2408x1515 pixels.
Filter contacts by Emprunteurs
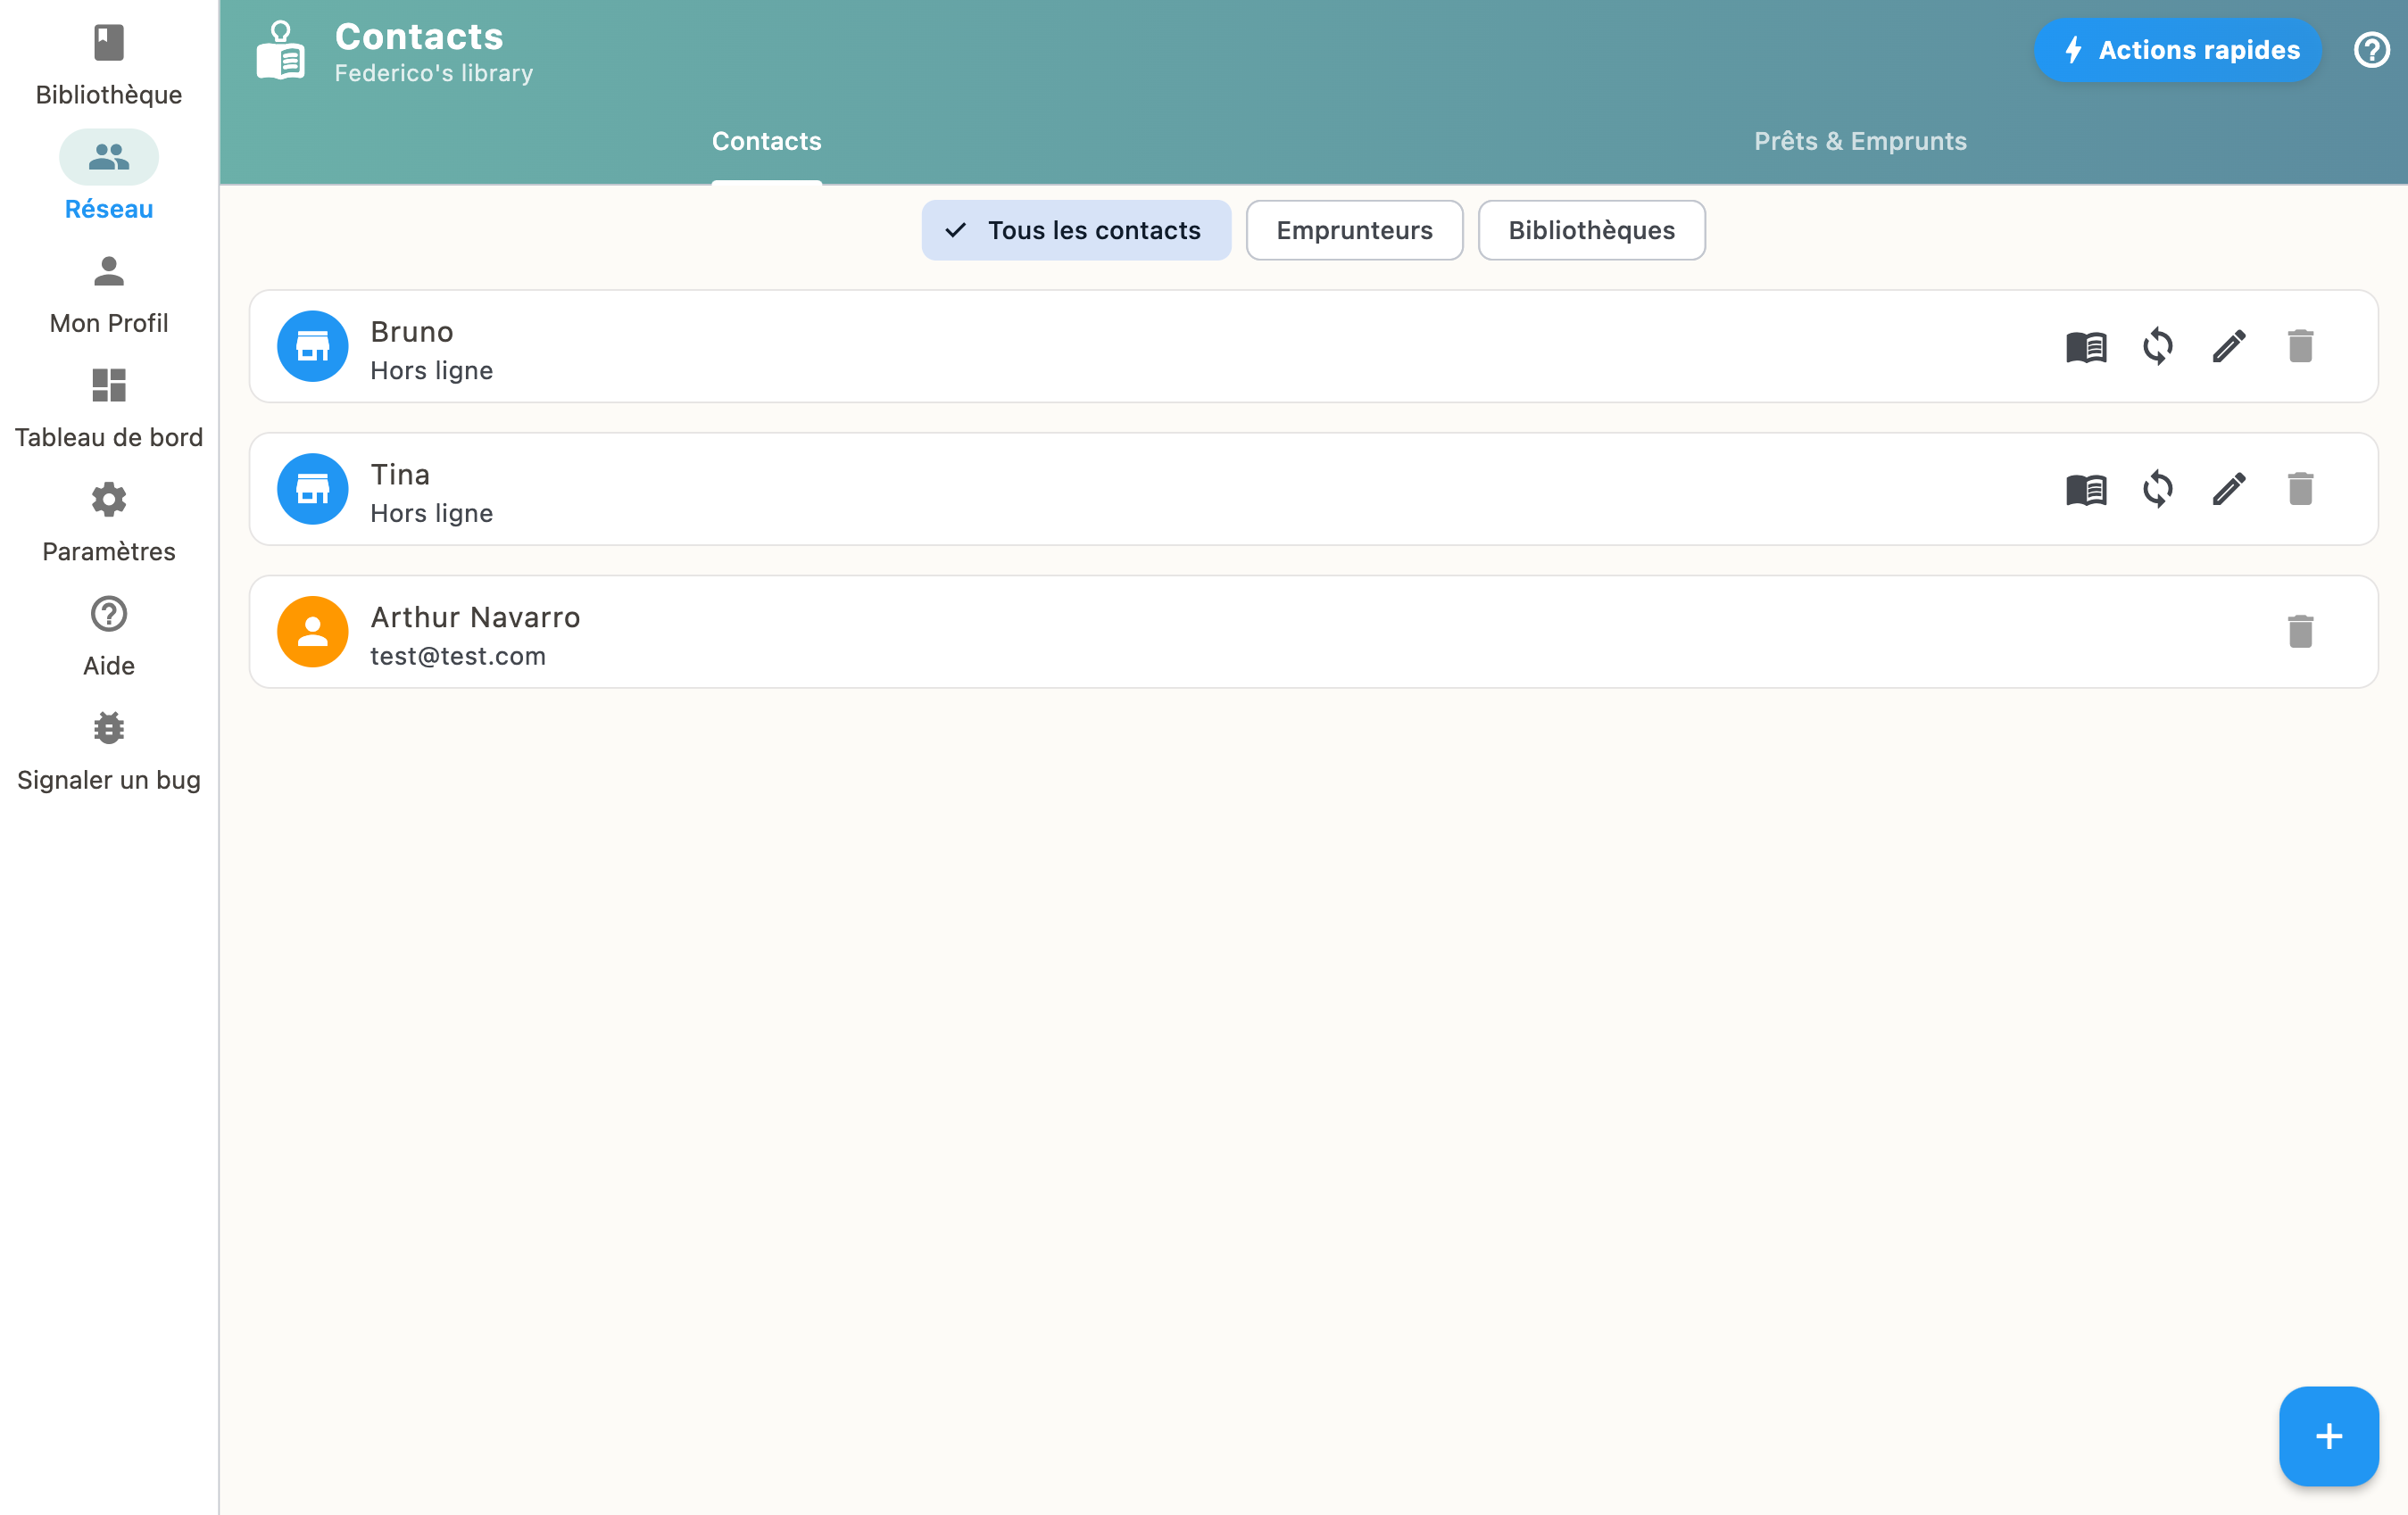(x=1354, y=230)
